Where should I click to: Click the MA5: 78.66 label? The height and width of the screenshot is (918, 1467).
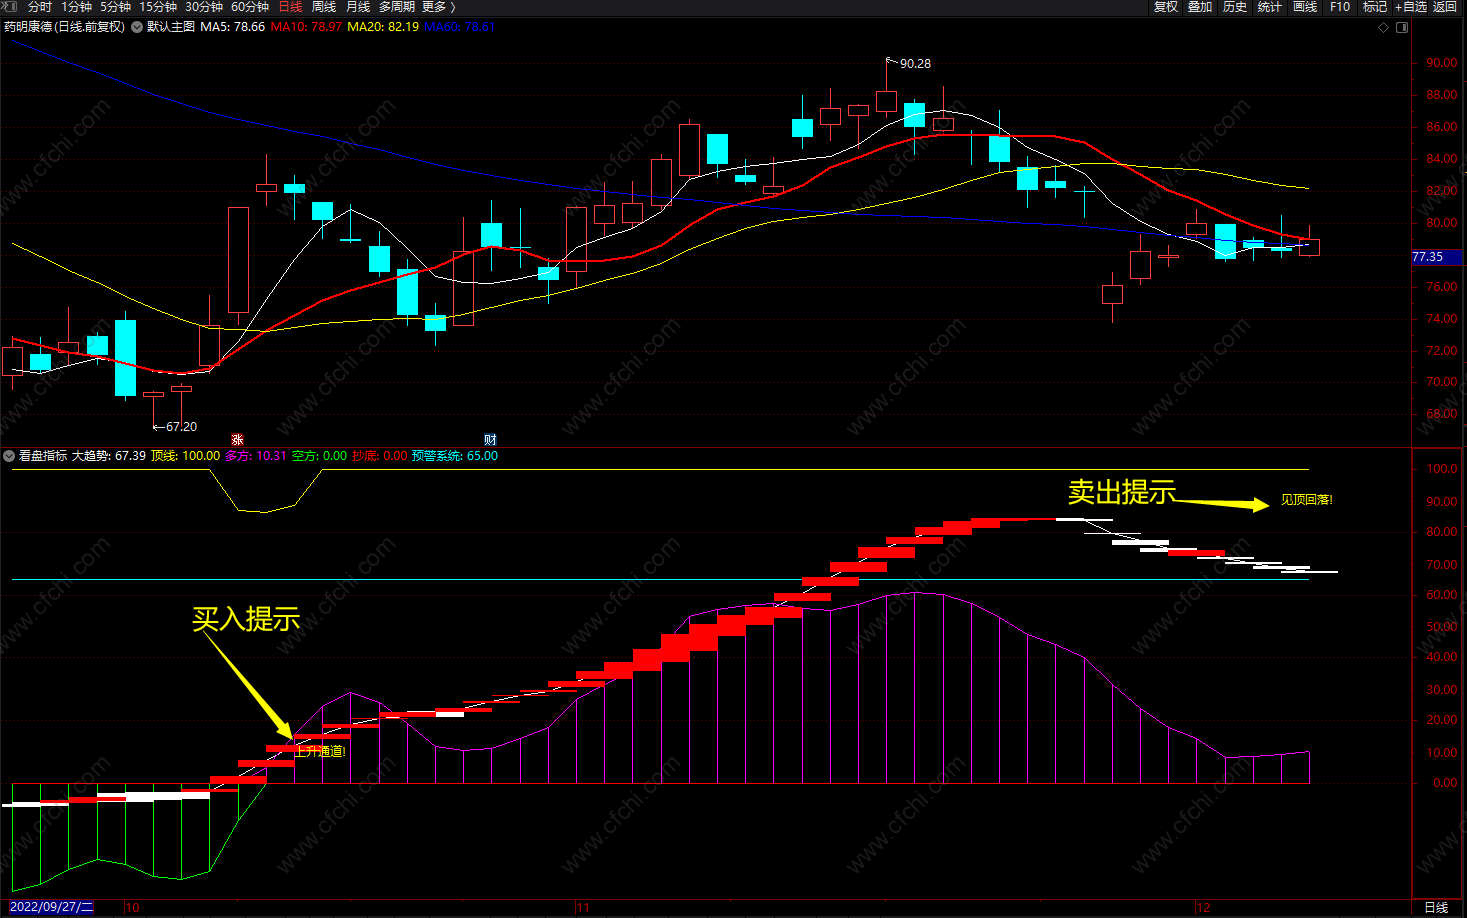pos(233,27)
